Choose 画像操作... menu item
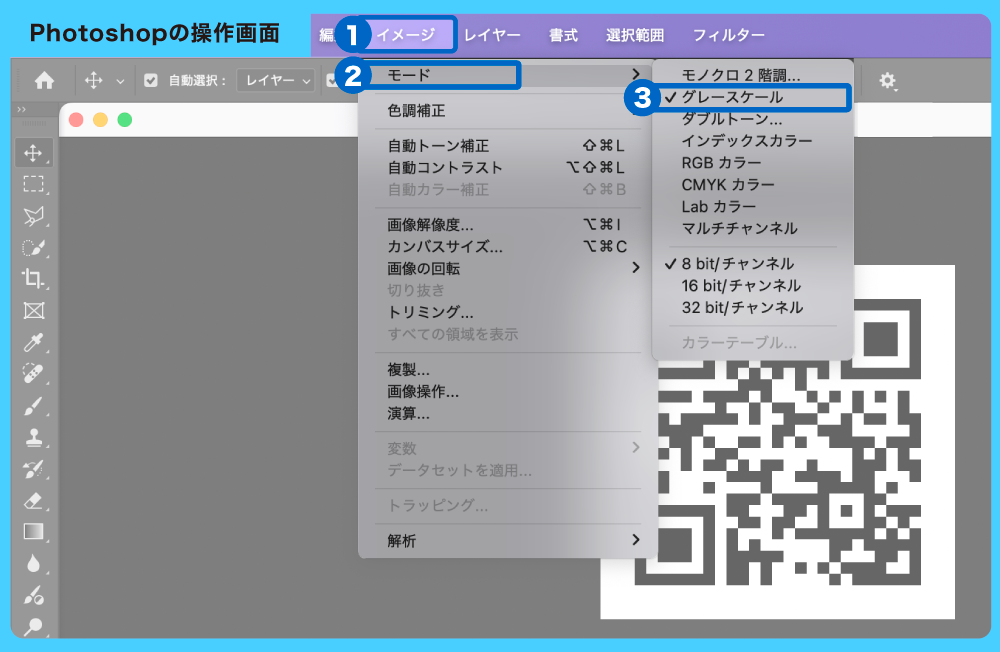The width and height of the screenshot is (1000, 652). (506, 392)
